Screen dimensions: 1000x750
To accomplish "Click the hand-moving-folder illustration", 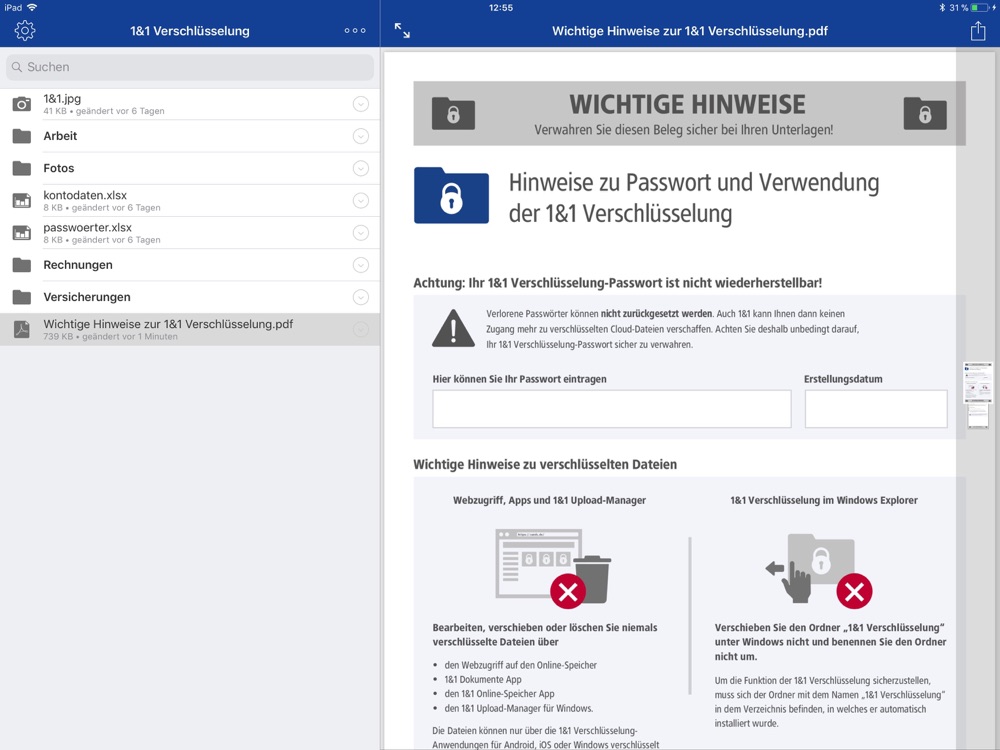I will [x=819, y=570].
